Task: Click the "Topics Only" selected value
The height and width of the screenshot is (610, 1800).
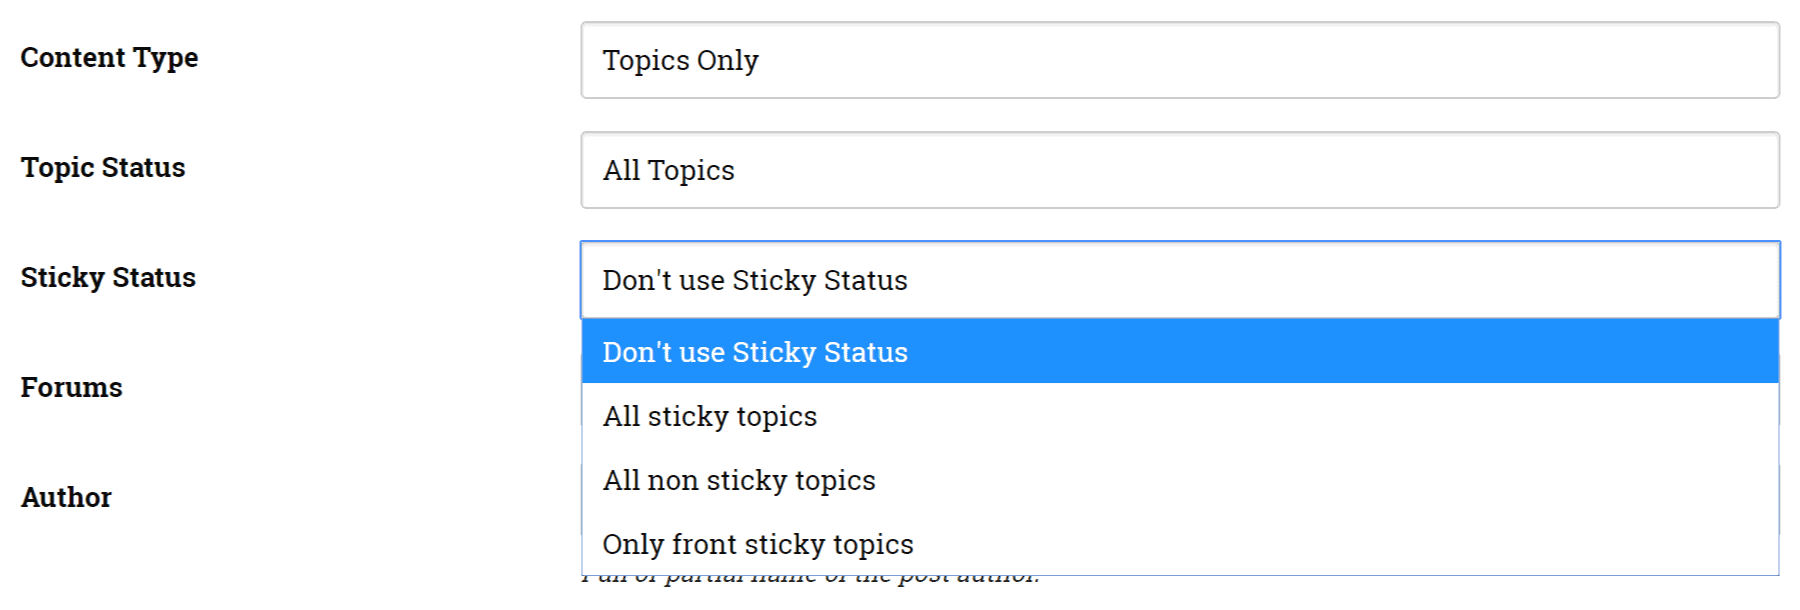Action: pos(681,60)
